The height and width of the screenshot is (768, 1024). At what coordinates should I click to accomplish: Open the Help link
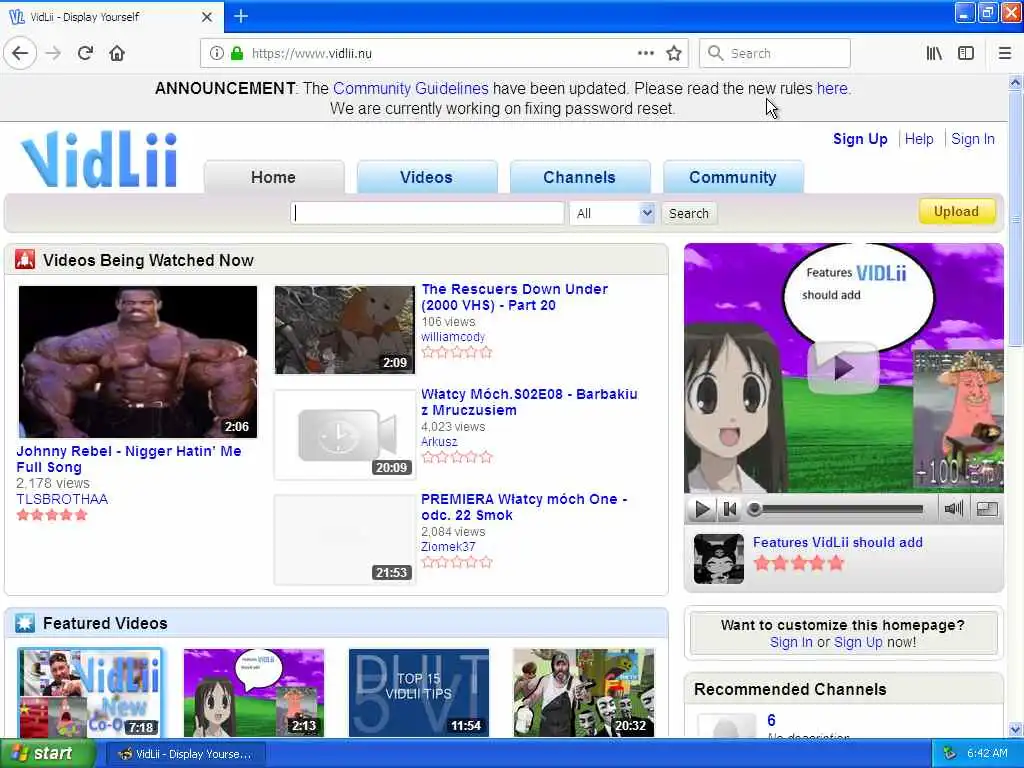coord(919,139)
